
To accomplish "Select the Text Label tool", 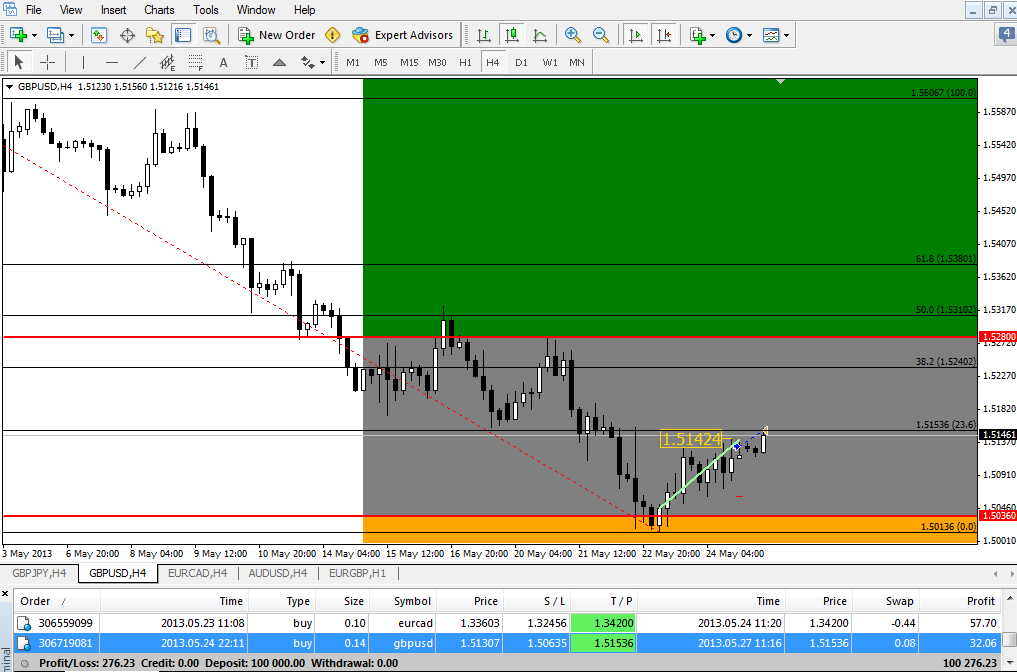I will 251,62.
